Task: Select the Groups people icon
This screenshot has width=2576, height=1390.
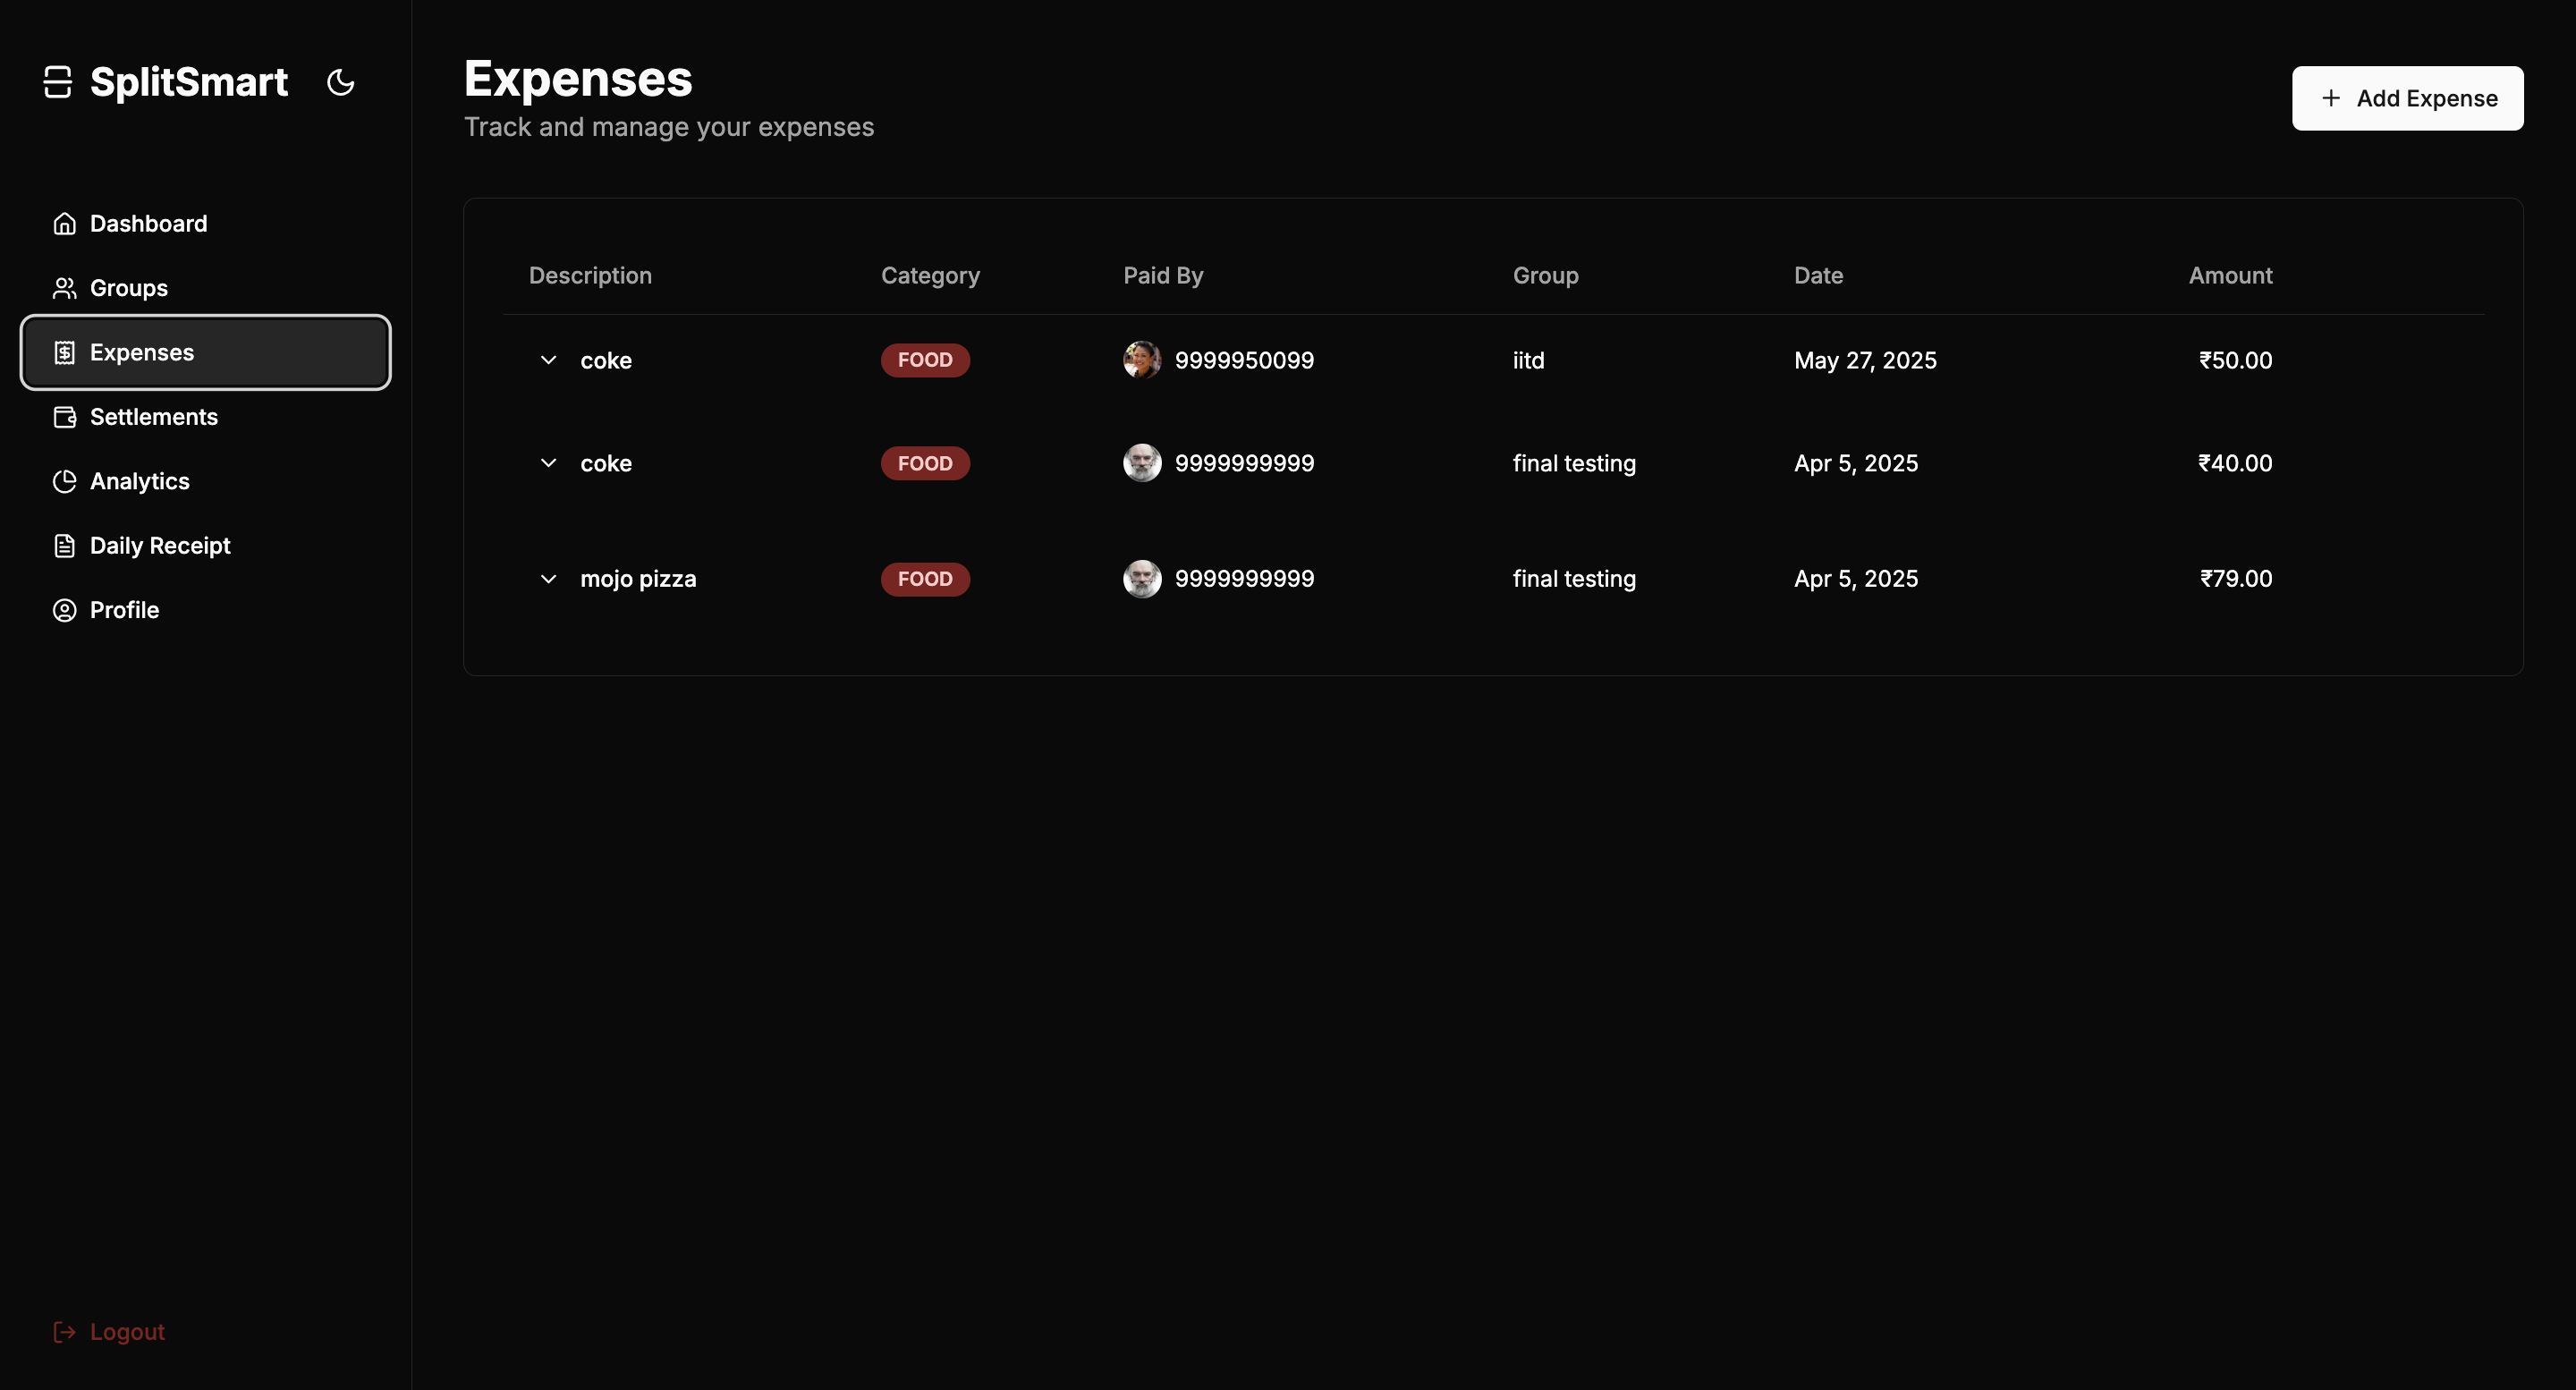Action: click(64, 288)
